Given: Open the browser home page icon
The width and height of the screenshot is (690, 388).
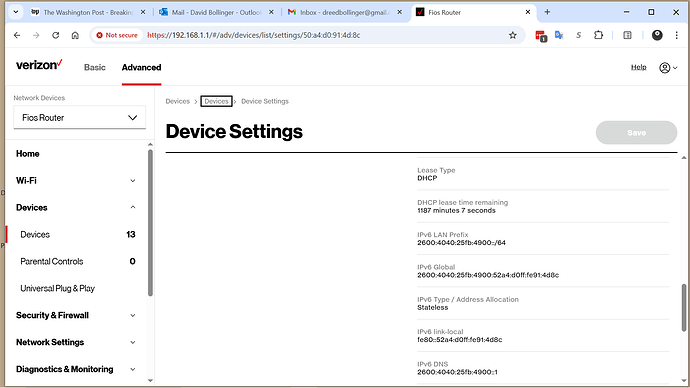Looking at the screenshot, I should coord(75,35).
